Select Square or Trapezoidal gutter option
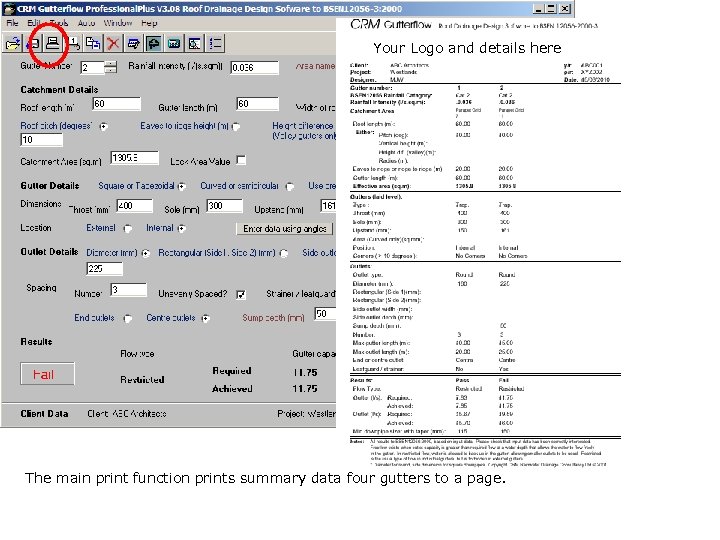 [182, 186]
